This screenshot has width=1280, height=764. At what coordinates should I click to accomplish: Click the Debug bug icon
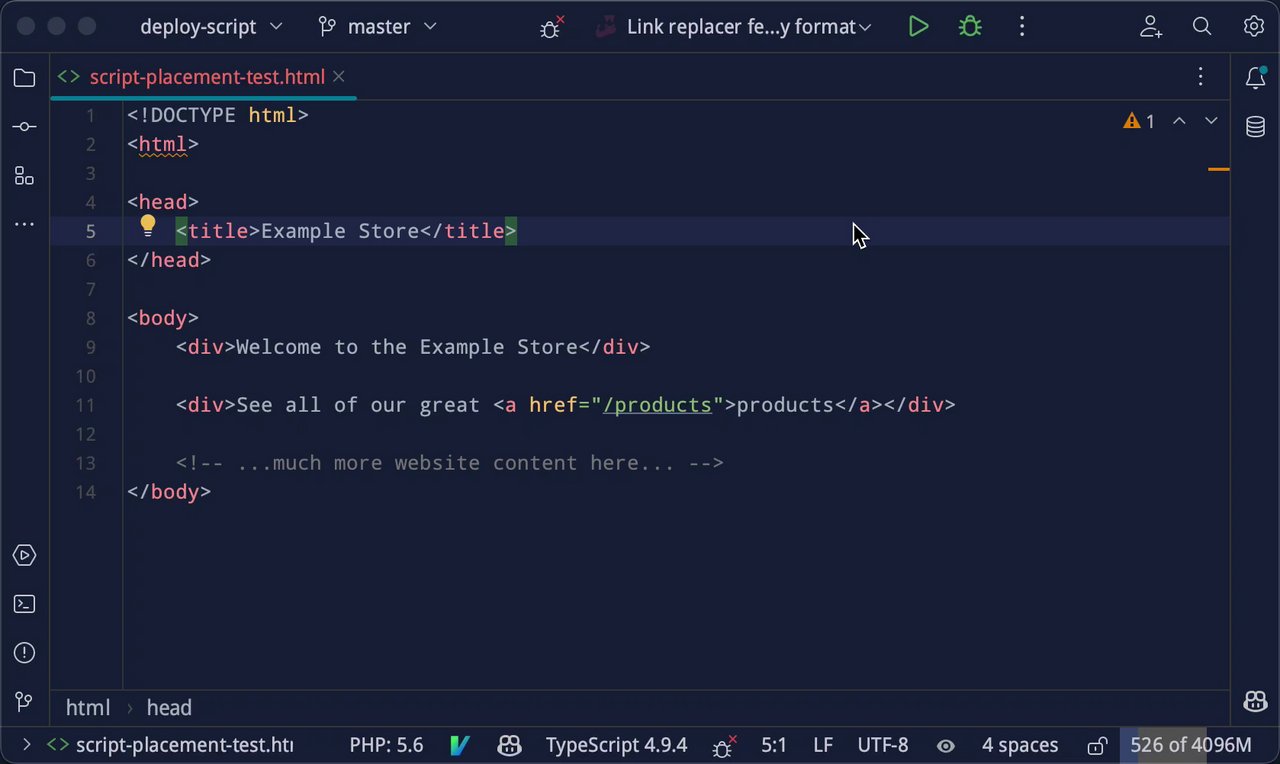[x=970, y=27]
